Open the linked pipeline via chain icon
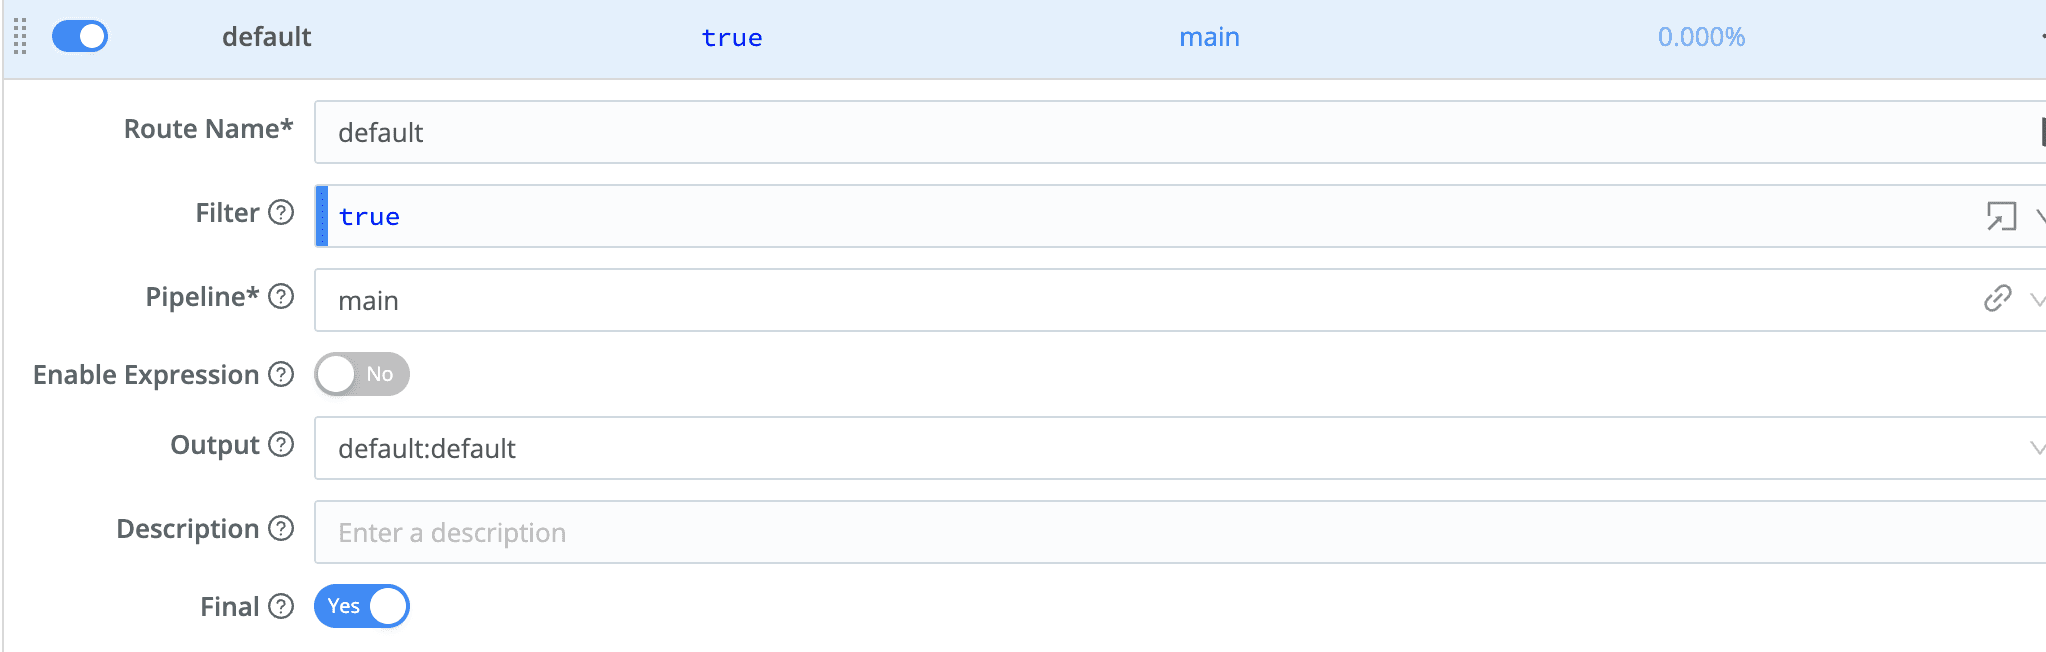The height and width of the screenshot is (652, 2046). tap(1997, 299)
